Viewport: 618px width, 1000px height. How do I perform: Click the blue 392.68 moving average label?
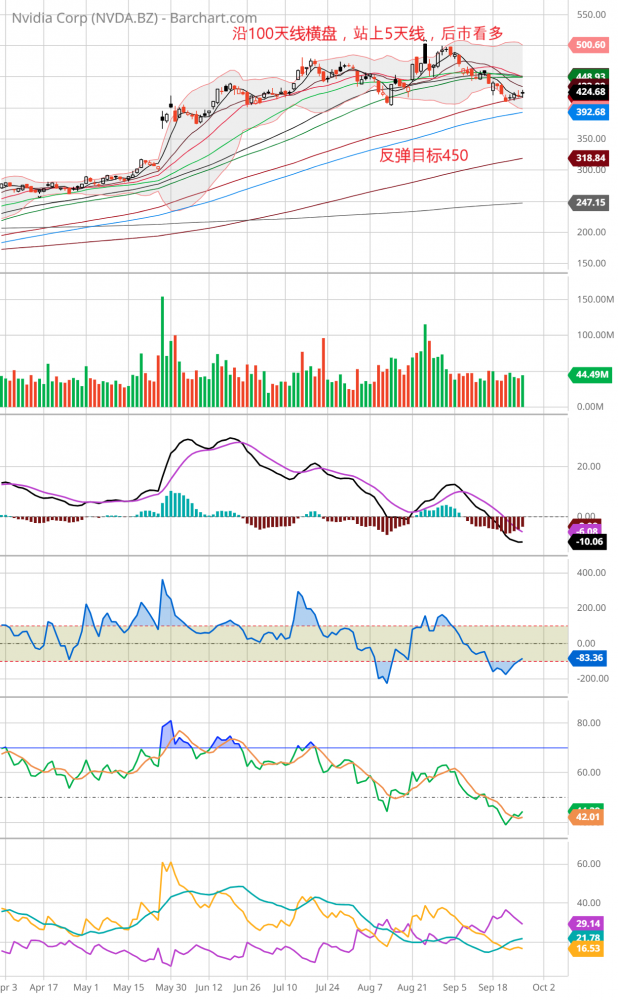tap(592, 112)
